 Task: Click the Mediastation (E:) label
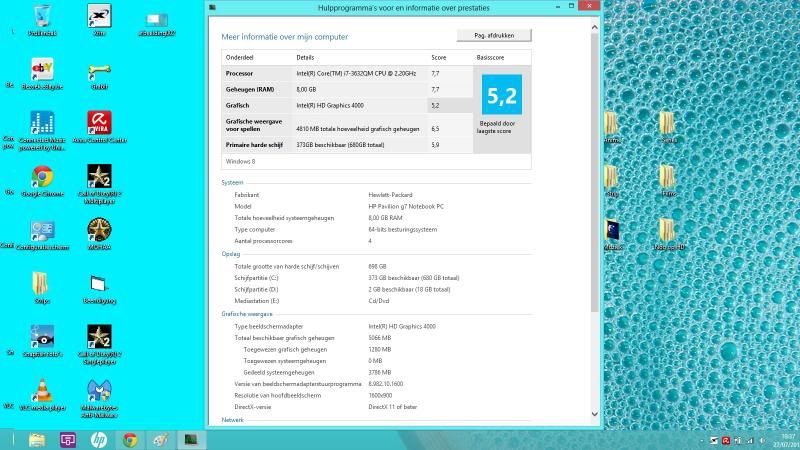(x=257, y=301)
